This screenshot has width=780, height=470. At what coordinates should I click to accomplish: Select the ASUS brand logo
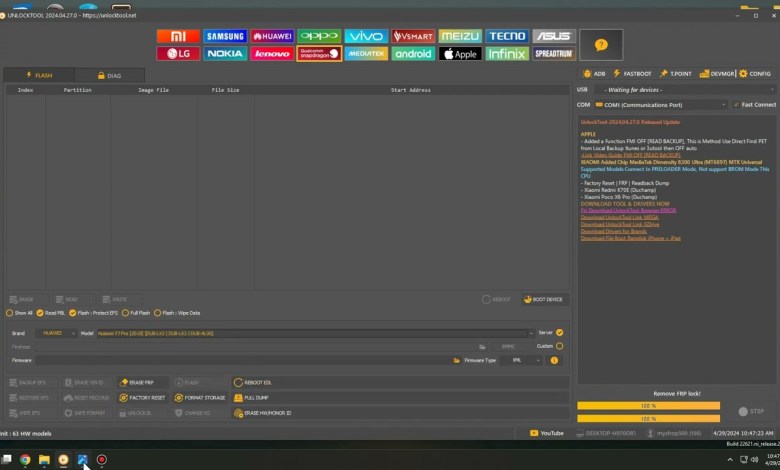pos(554,36)
